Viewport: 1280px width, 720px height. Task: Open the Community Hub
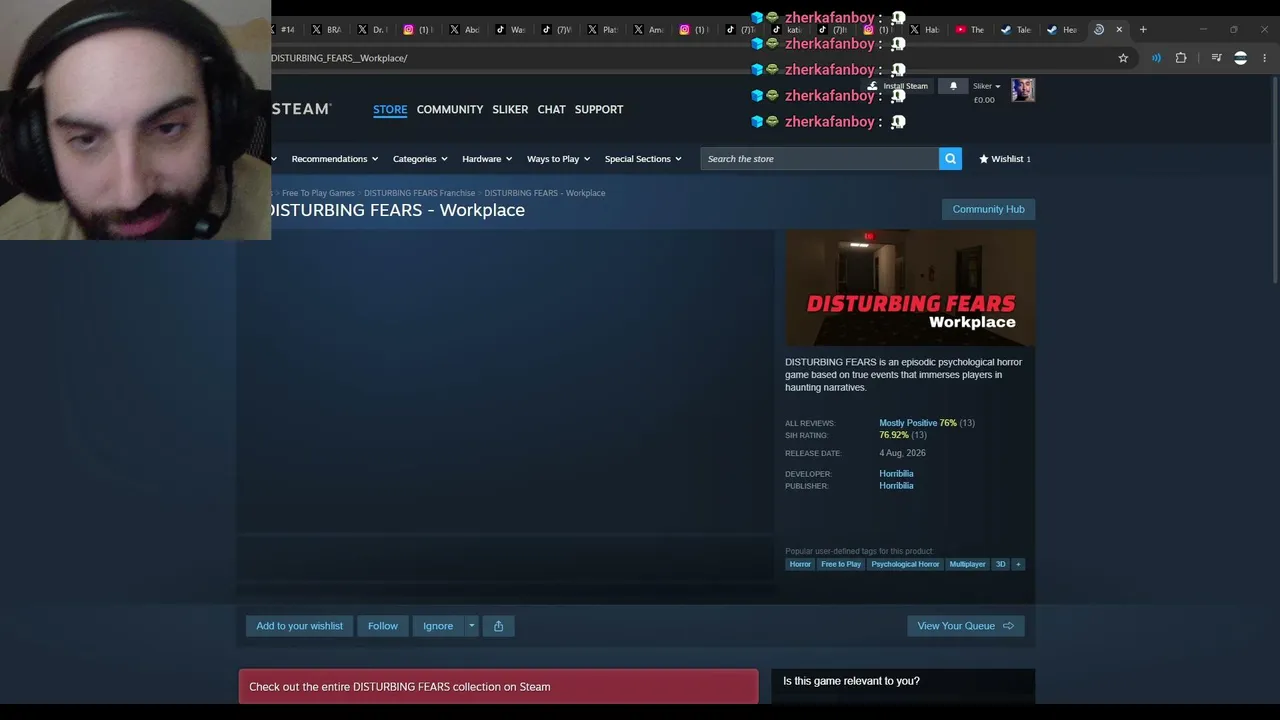pos(988,209)
